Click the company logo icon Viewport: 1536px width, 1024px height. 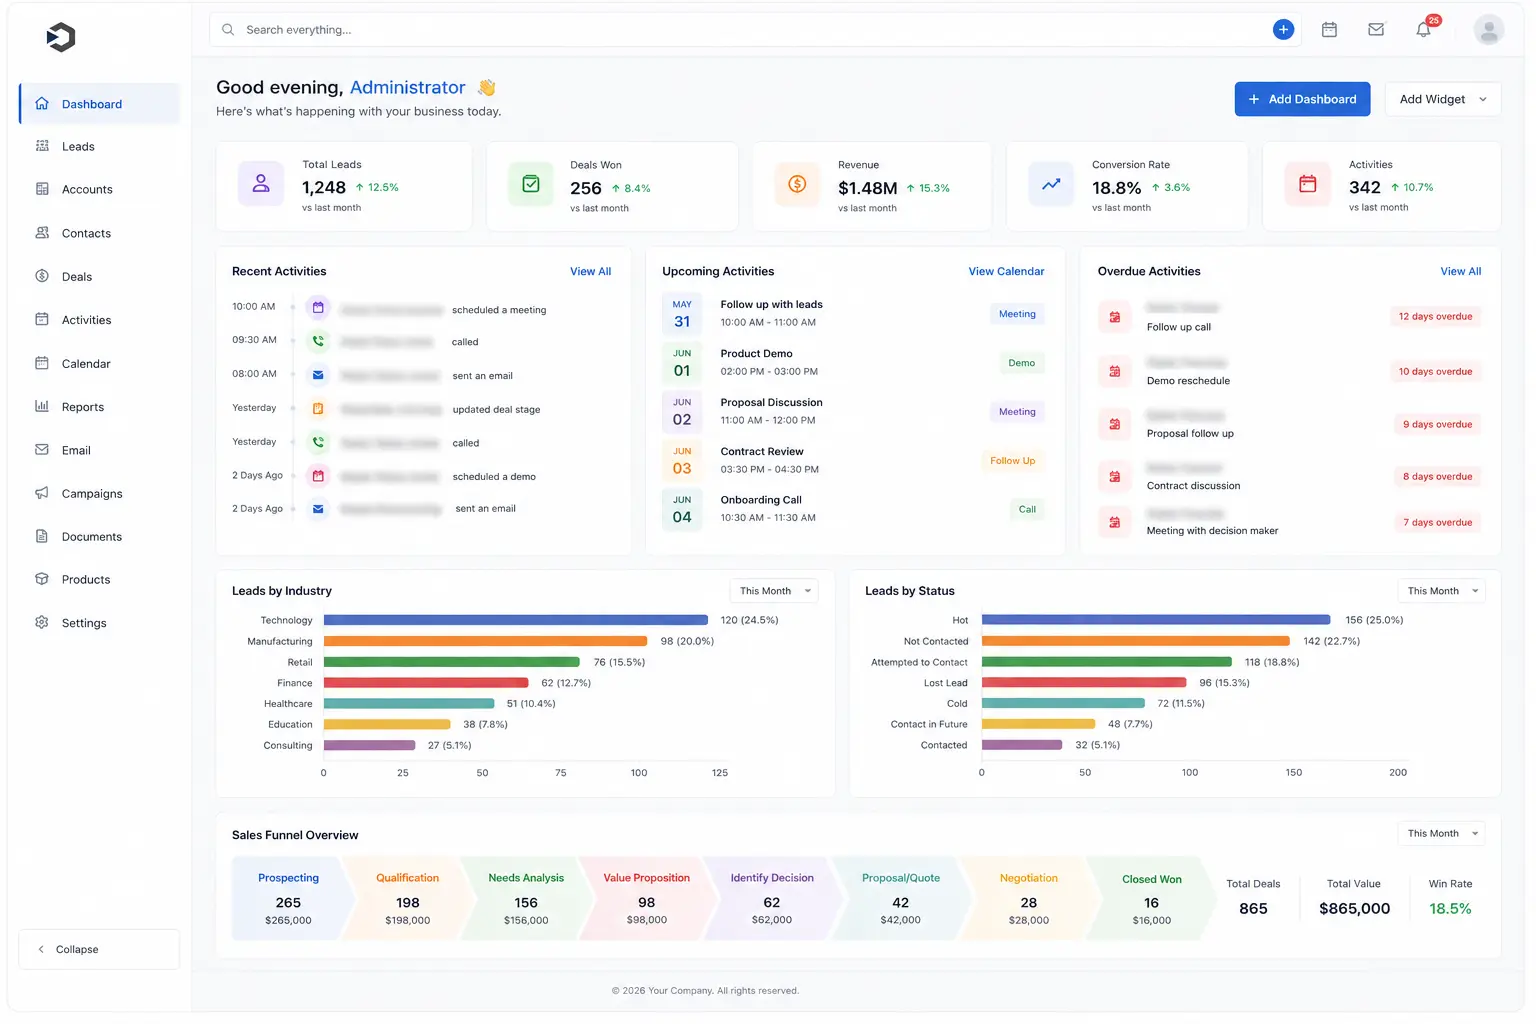pos(61,37)
